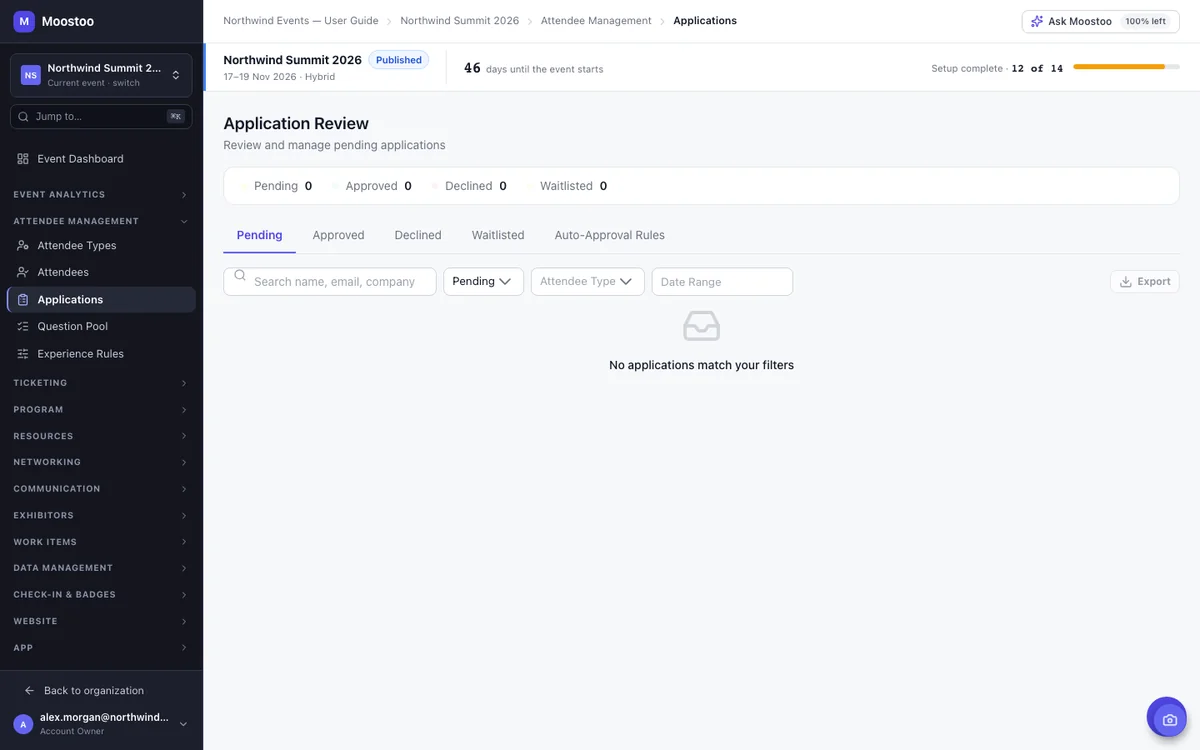This screenshot has height=750, width=1200.
Task: Expand the App section
Action: click(x=100, y=648)
